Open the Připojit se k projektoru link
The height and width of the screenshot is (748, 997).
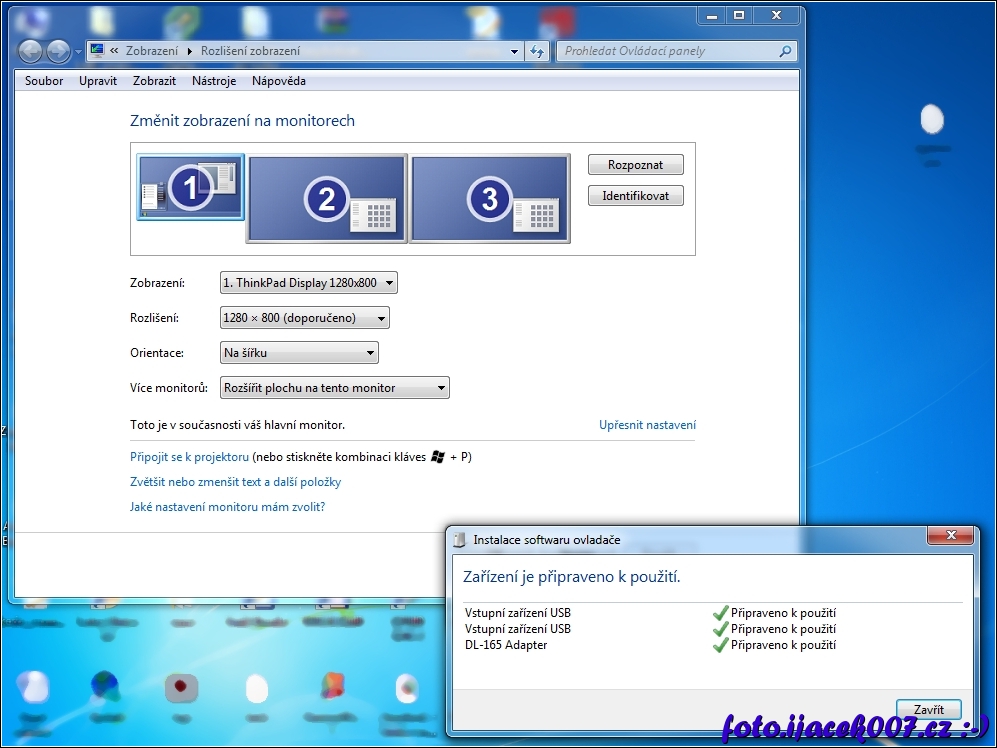(x=189, y=457)
